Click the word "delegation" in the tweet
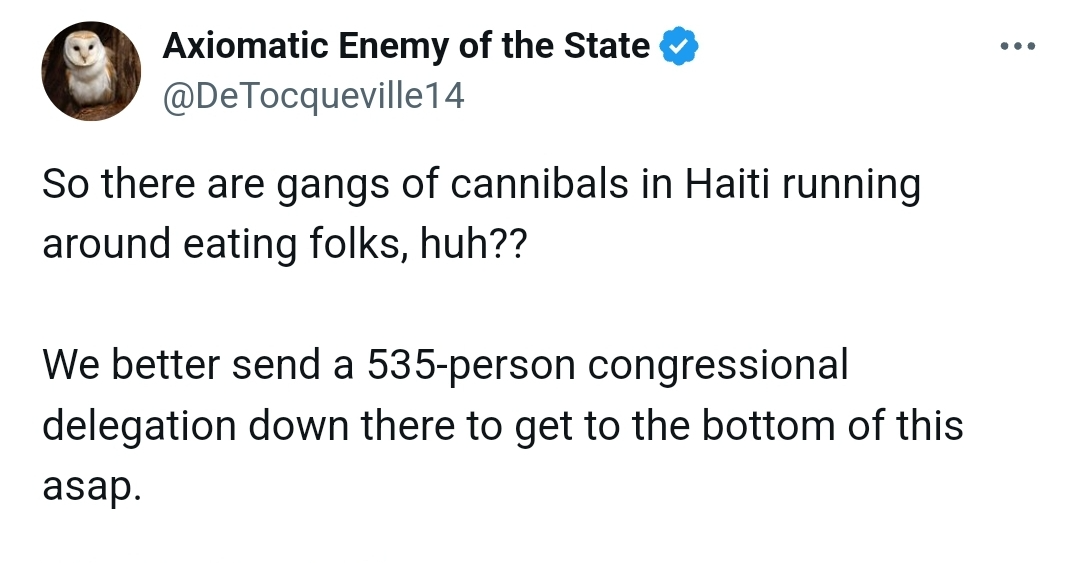This screenshot has width=1080, height=563. (137, 427)
